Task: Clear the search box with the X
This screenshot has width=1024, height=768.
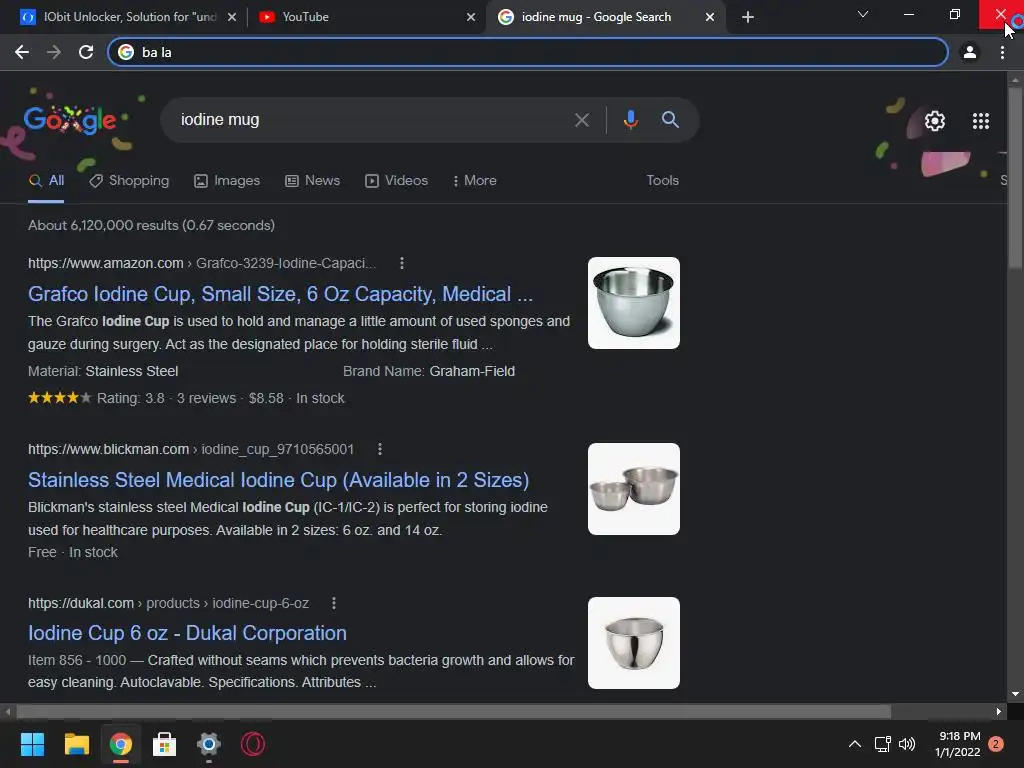Action: [581, 120]
